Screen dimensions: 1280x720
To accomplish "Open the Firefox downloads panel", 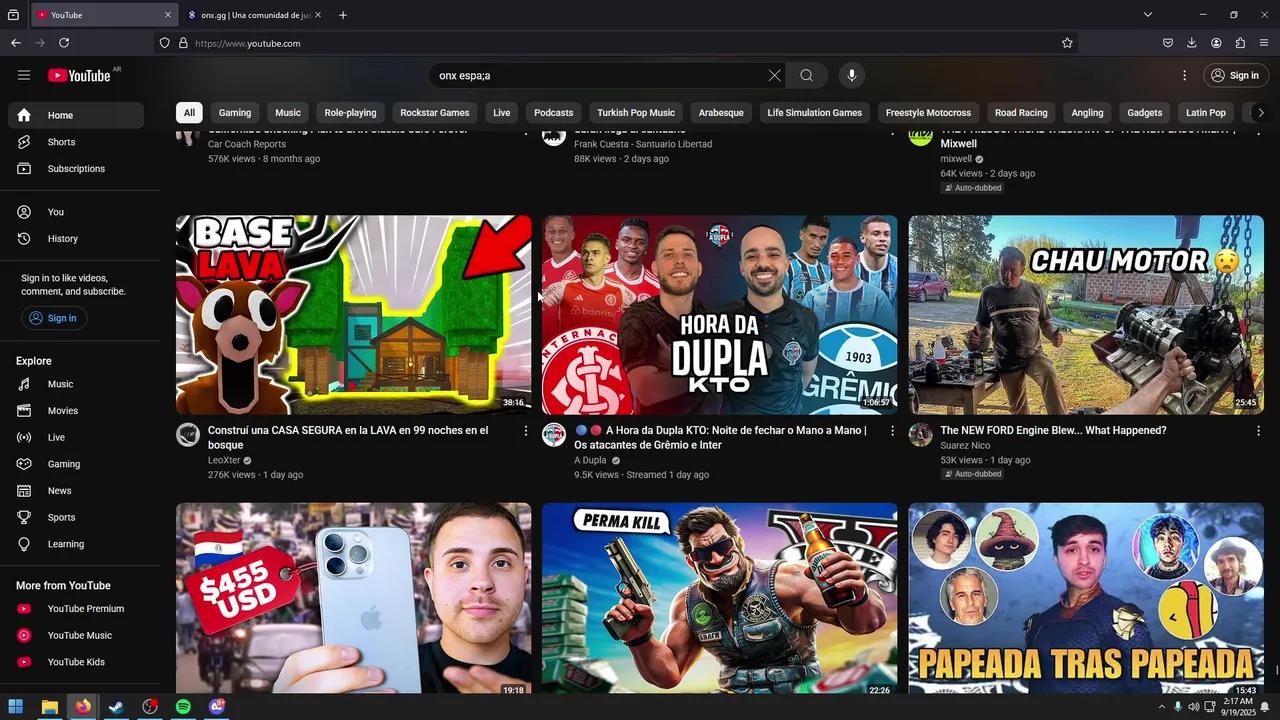I will (x=1192, y=43).
